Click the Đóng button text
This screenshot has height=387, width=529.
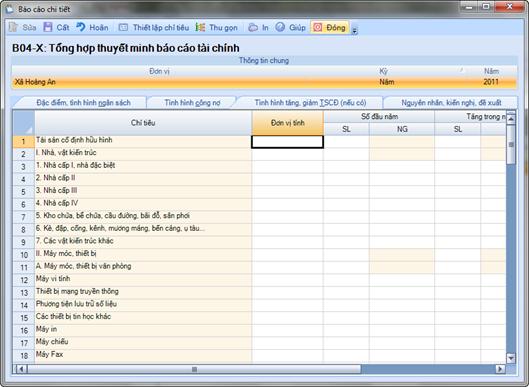tap(336, 28)
